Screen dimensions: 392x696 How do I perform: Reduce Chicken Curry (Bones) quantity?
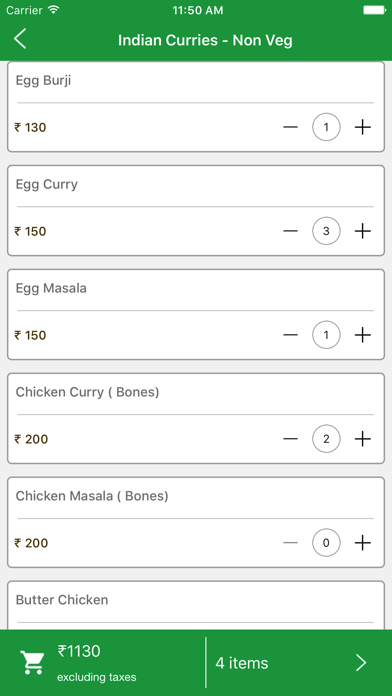(290, 439)
